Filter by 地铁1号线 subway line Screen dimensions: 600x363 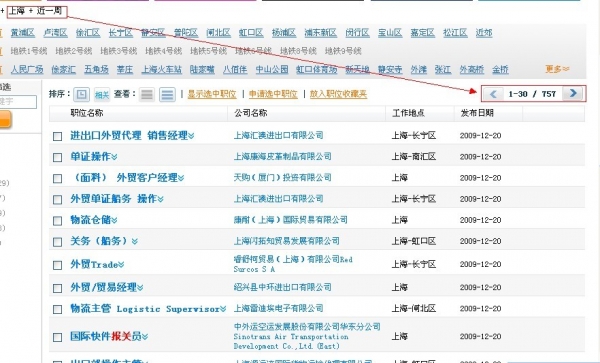[29, 51]
